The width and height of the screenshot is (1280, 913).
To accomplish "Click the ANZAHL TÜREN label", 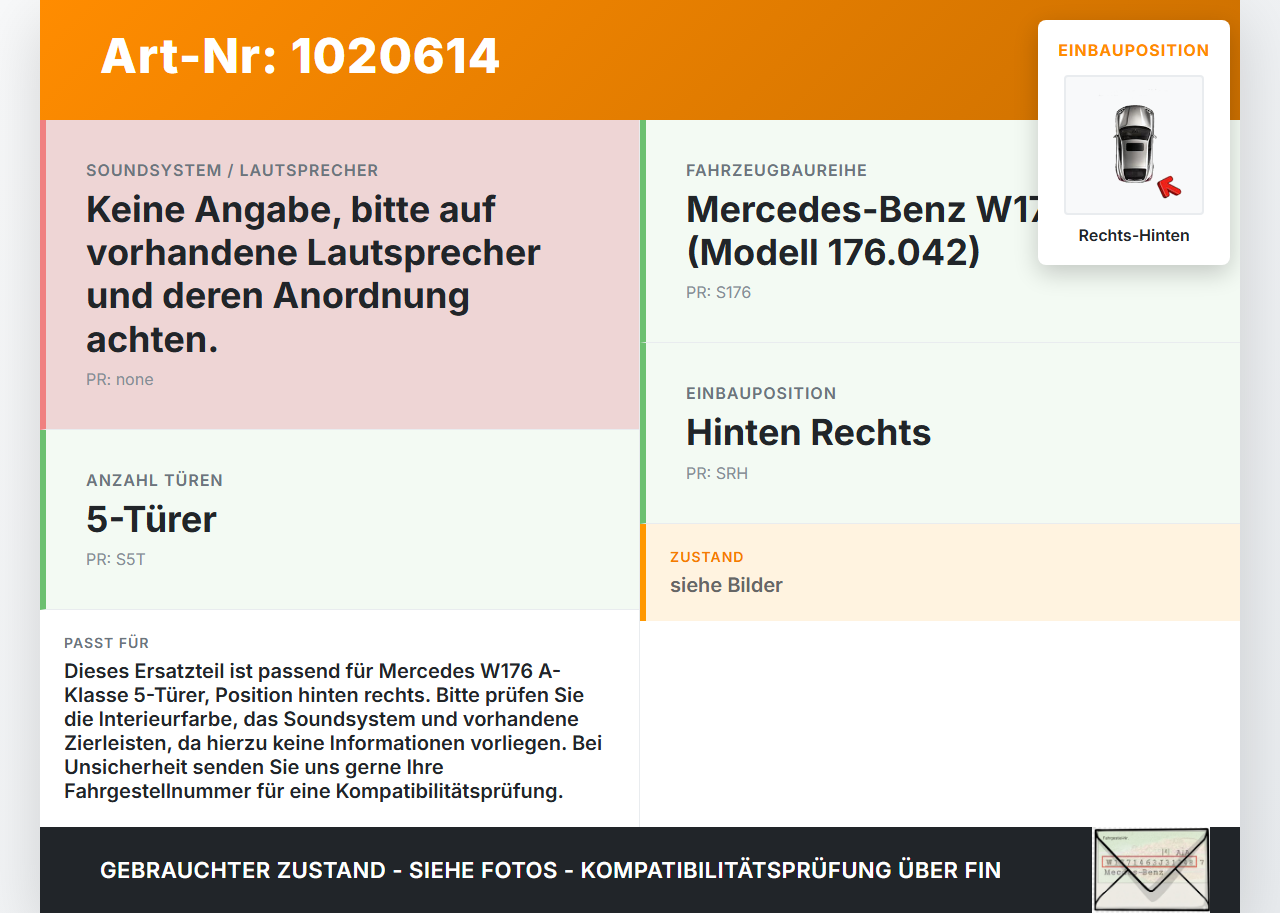I will [x=154, y=481].
